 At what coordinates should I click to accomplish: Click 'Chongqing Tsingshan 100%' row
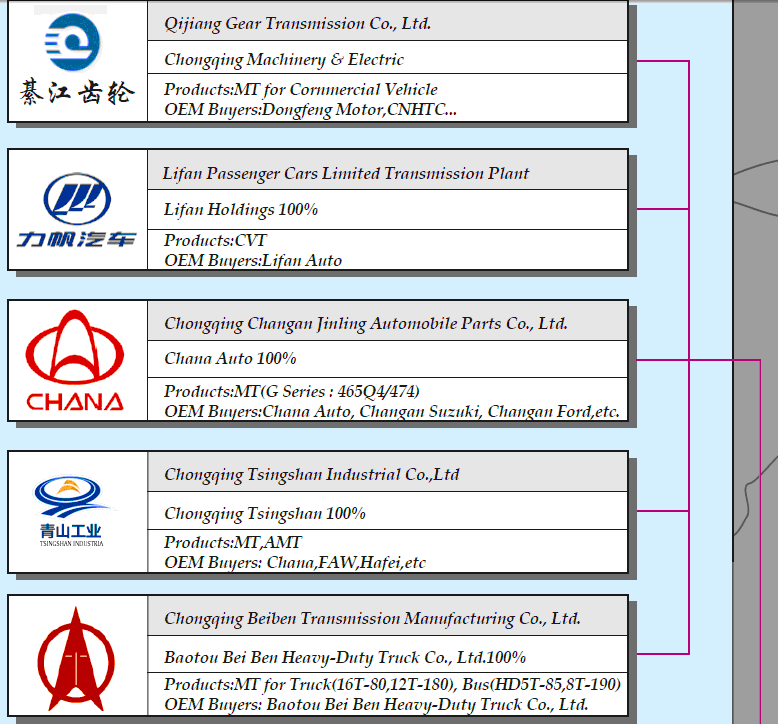[387, 511]
